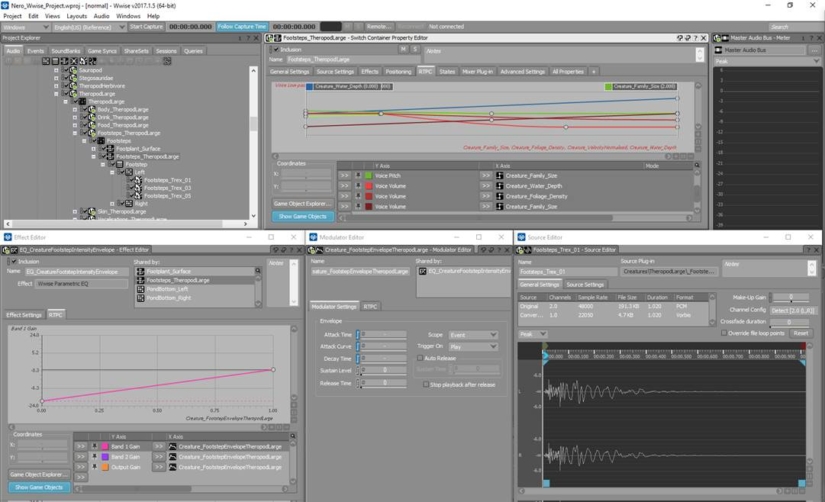Click the Footsteps_Trex_01 sound icon in tree
This screenshot has width=825, height=502.
pos(138,180)
